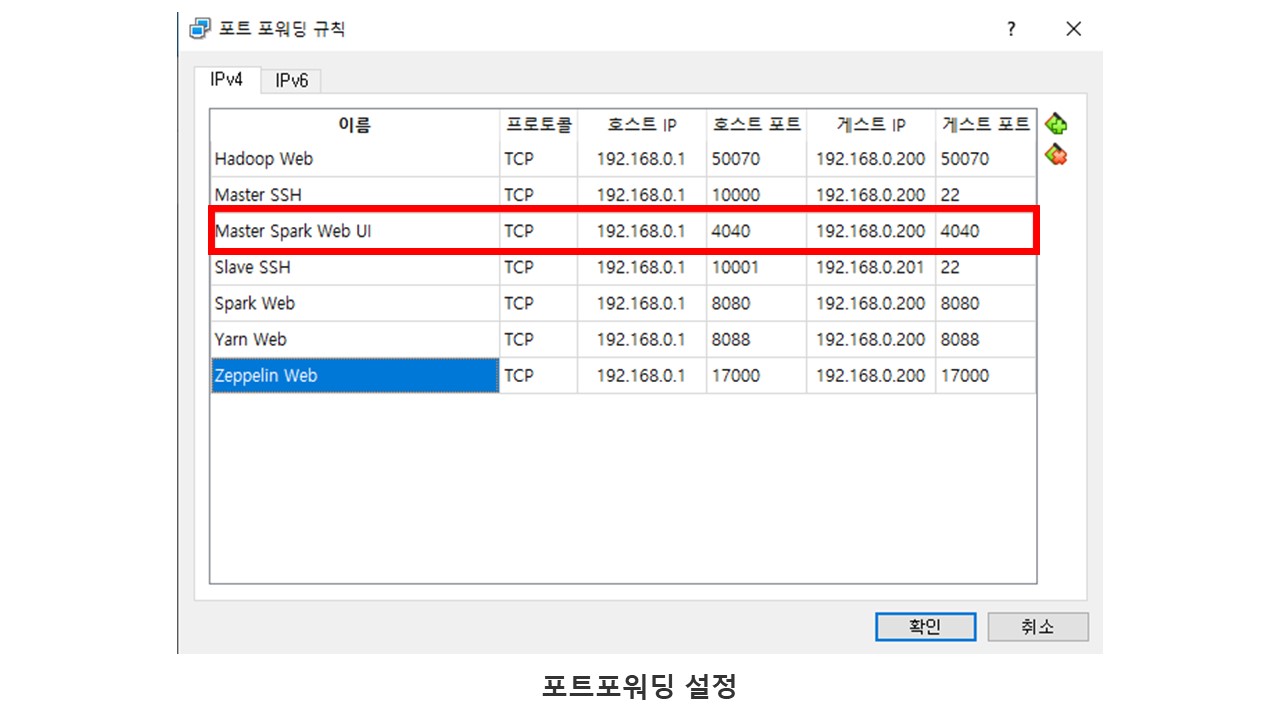Confirm with the 확인 button
The image size is (1280, 720).
tap(925, 627)
